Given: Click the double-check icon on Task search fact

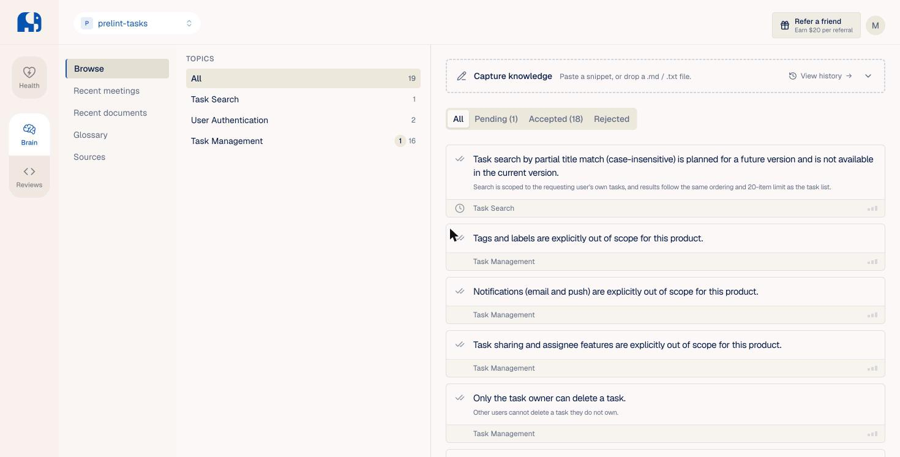Looking at the screenshot, I should 460,159.
